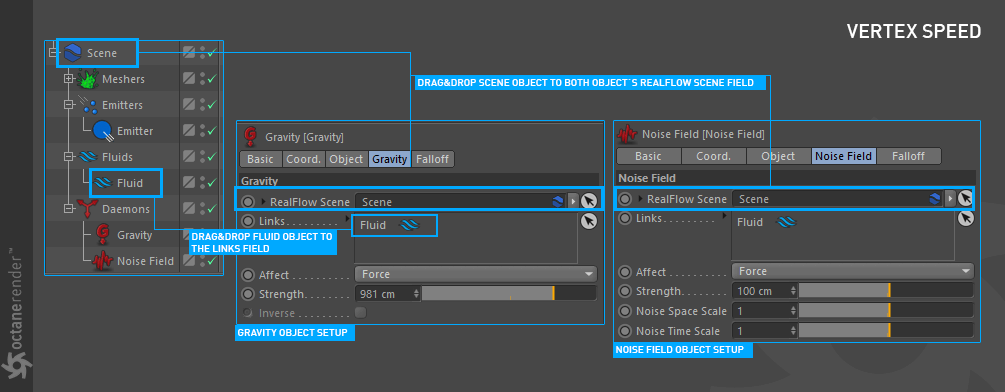Select the Gravity object name in the tree

click(x=135, y=235)
